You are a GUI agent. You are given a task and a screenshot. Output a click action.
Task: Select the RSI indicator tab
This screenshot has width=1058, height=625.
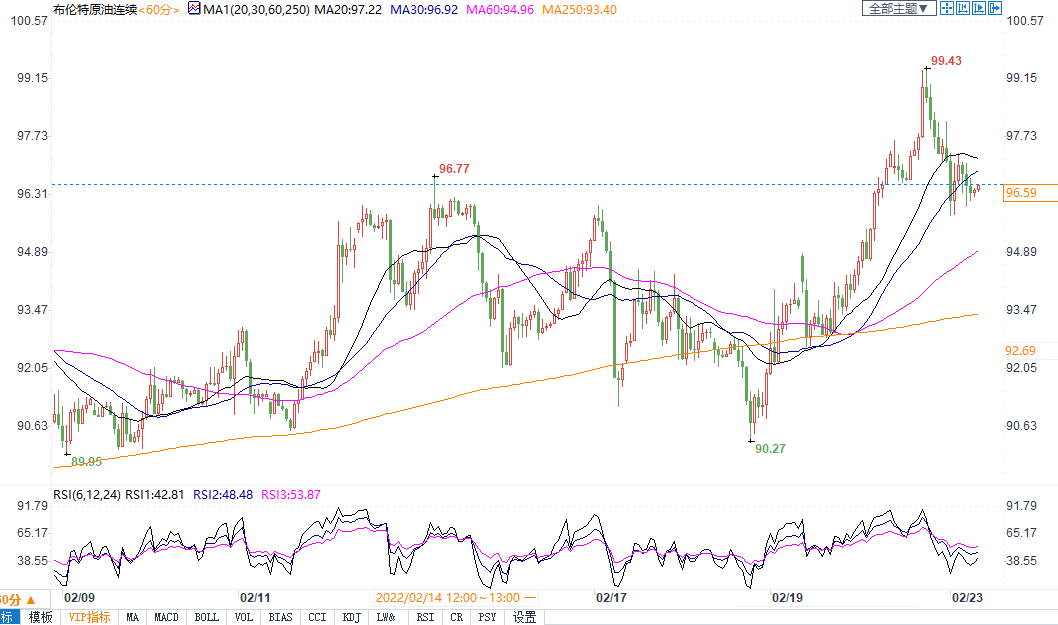[425, 617]
